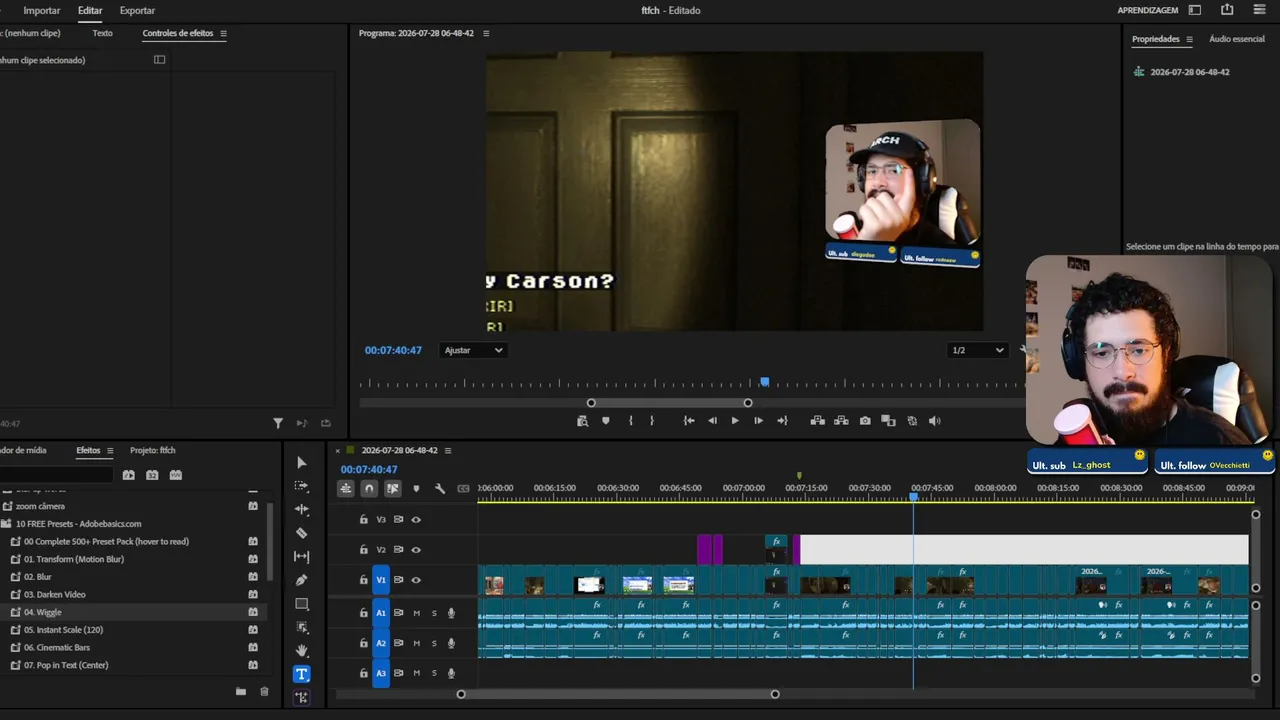Click the timeline captions CC icon
The image size is (1280, 720).
coord(463,489)
